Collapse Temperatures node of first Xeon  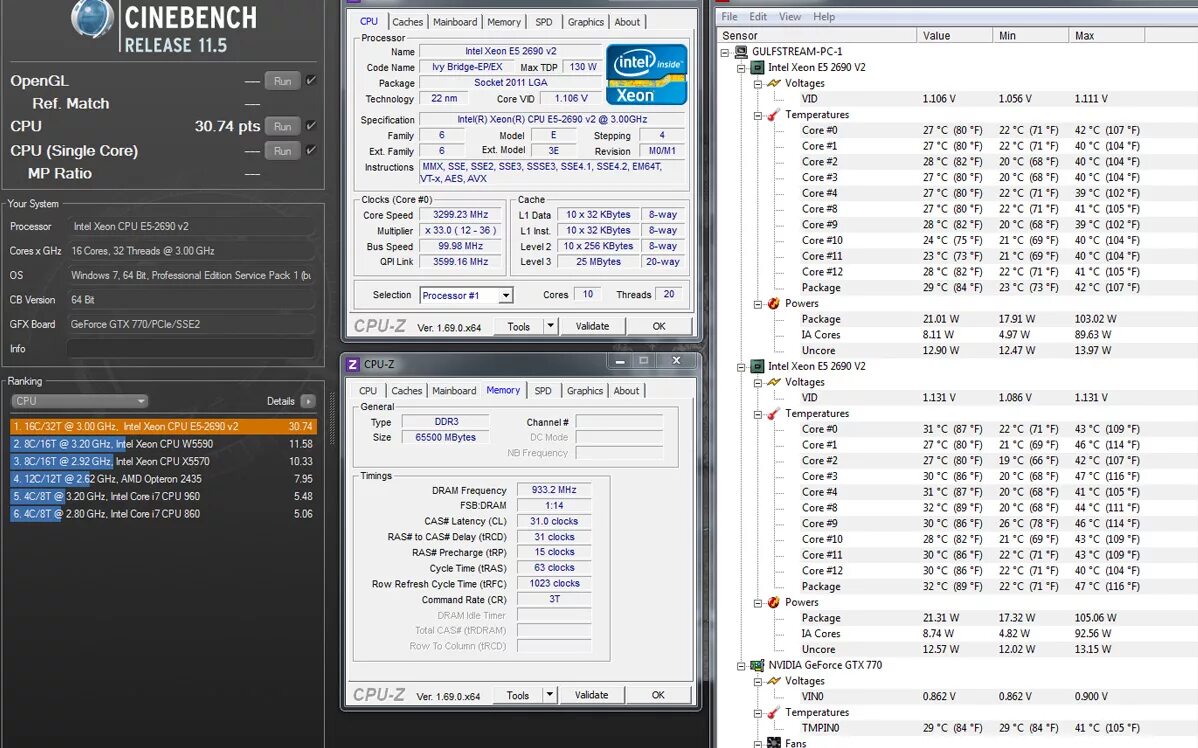[757, 115]
